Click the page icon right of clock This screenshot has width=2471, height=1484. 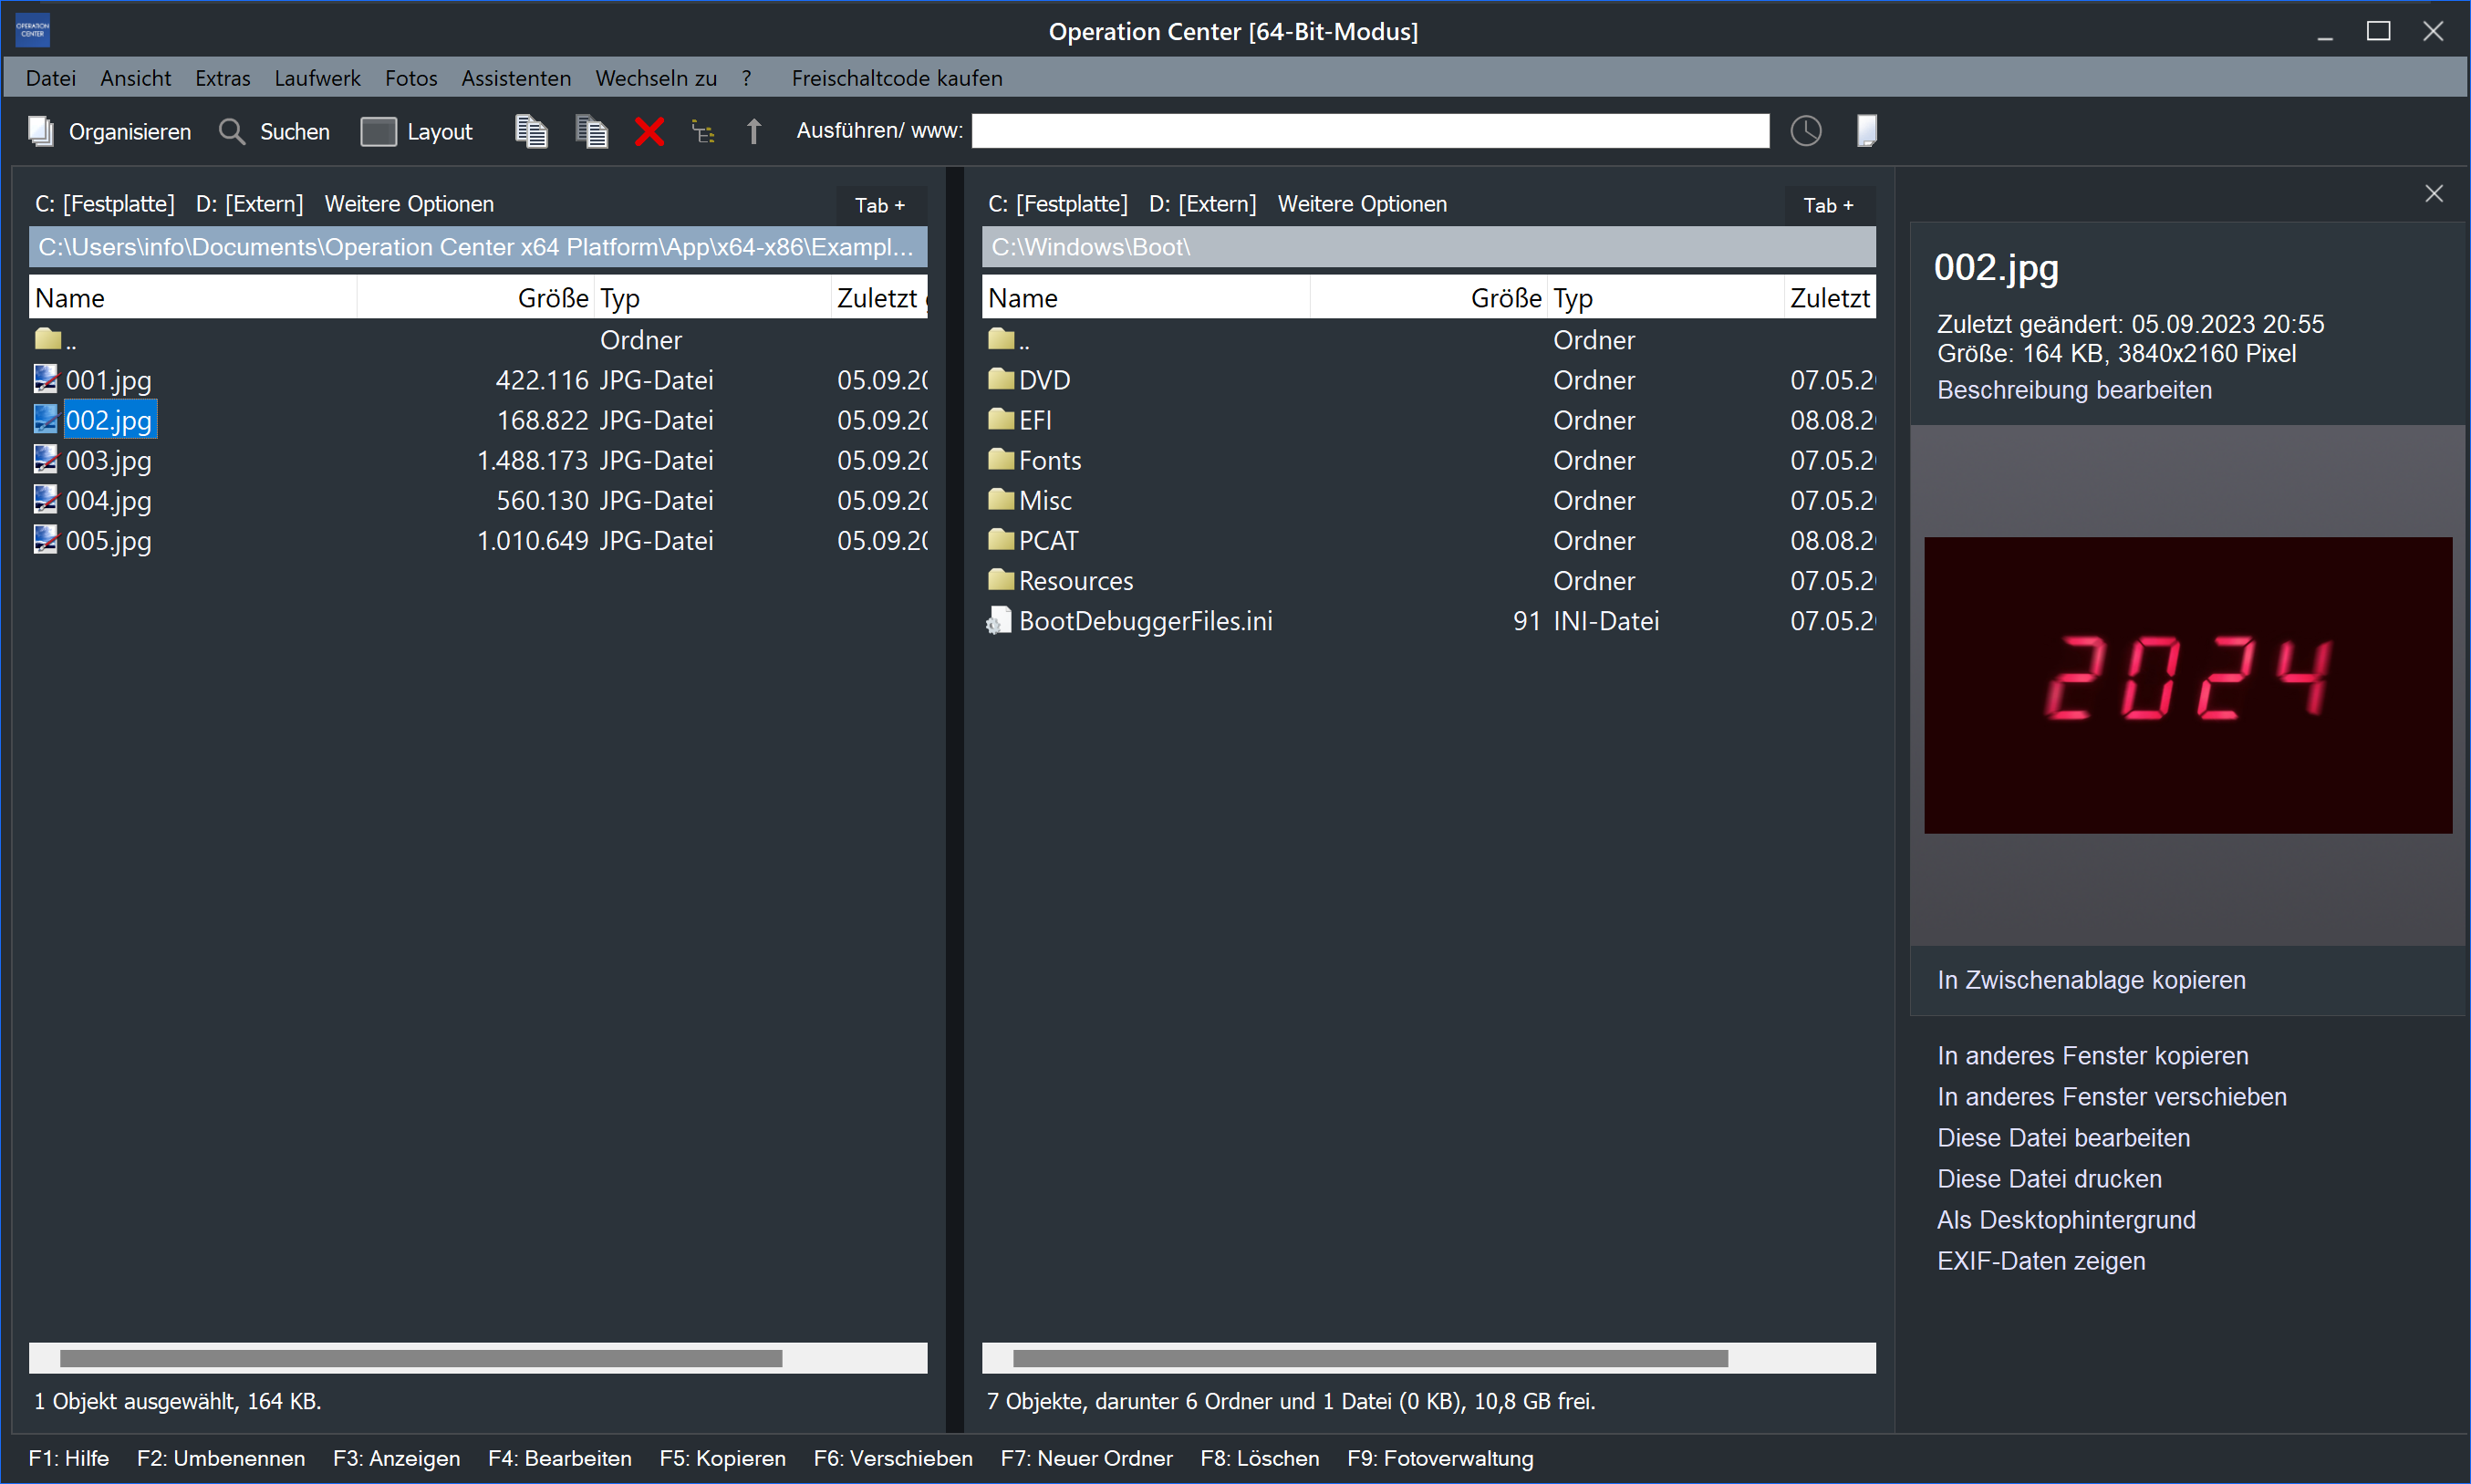1866,131
